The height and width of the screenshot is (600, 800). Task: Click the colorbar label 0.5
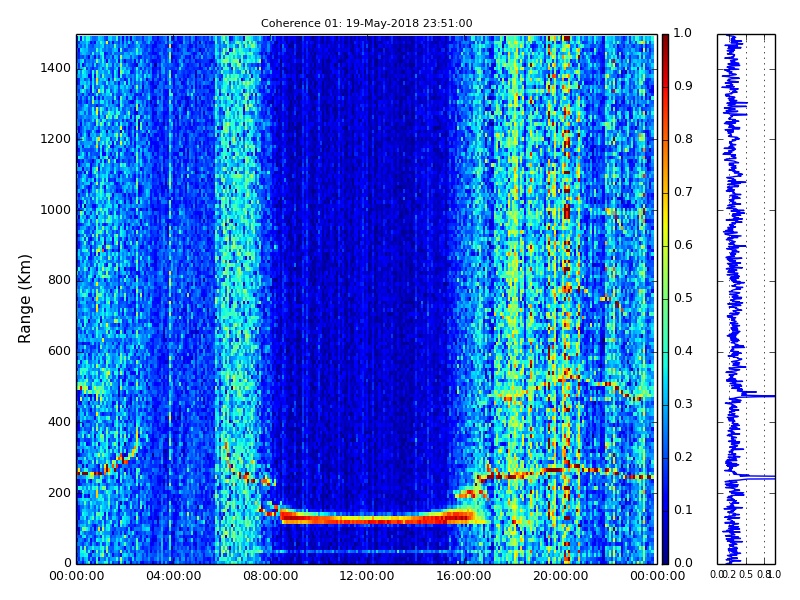[x=683, y=298]
